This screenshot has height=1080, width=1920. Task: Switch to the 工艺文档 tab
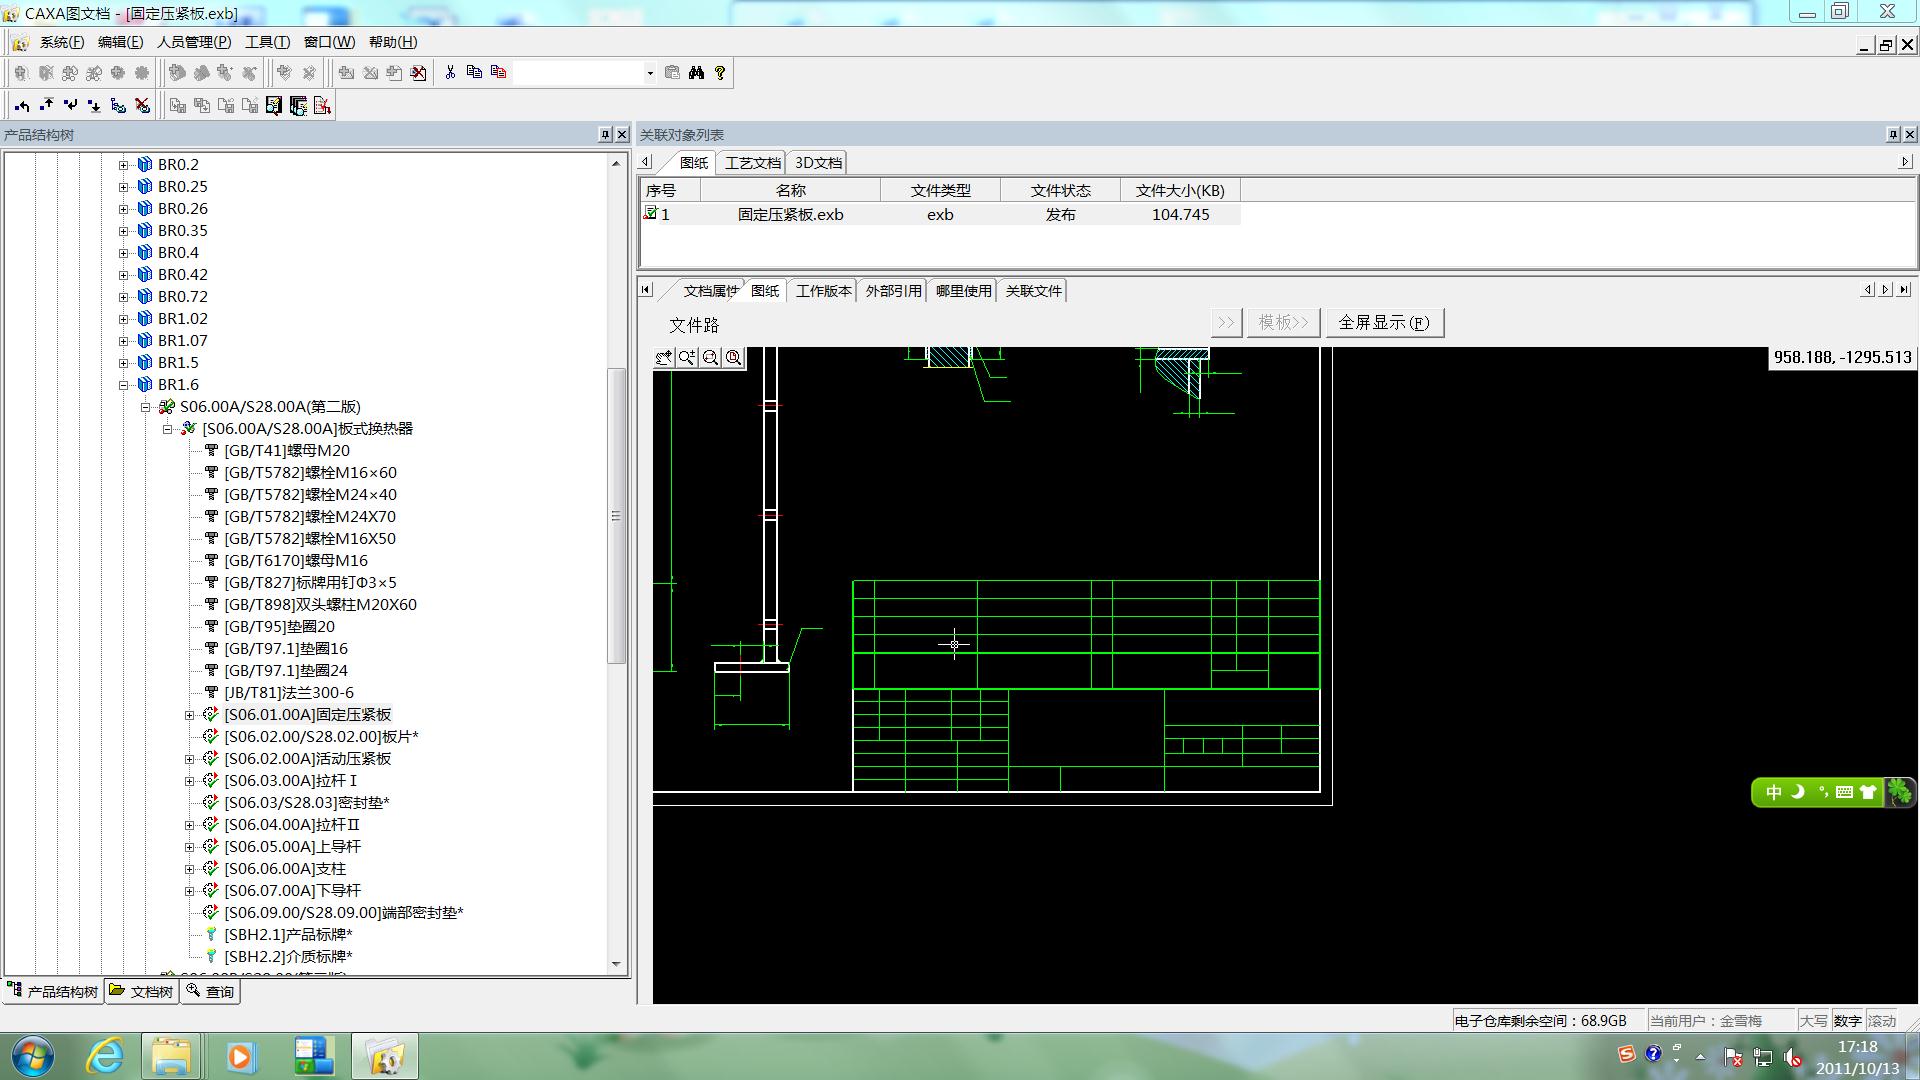coord(752,163)
